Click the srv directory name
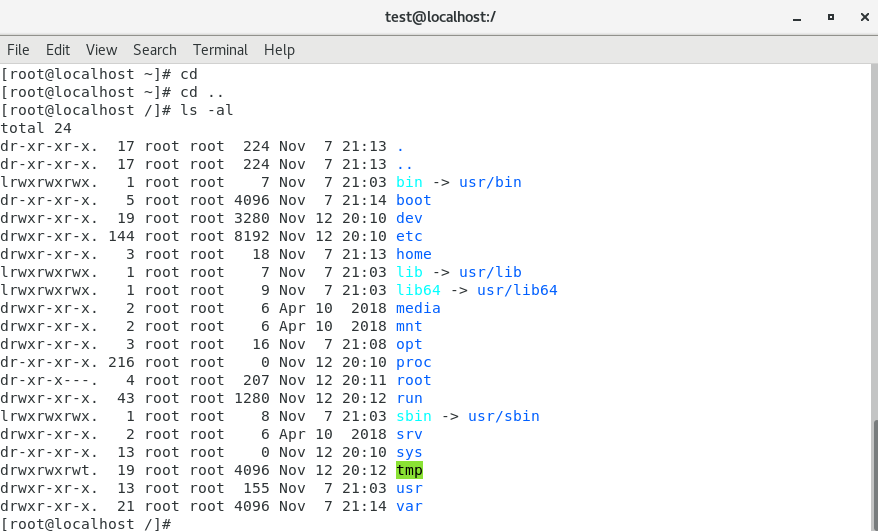This screenshot has height=531, width=878. [409, 434]
